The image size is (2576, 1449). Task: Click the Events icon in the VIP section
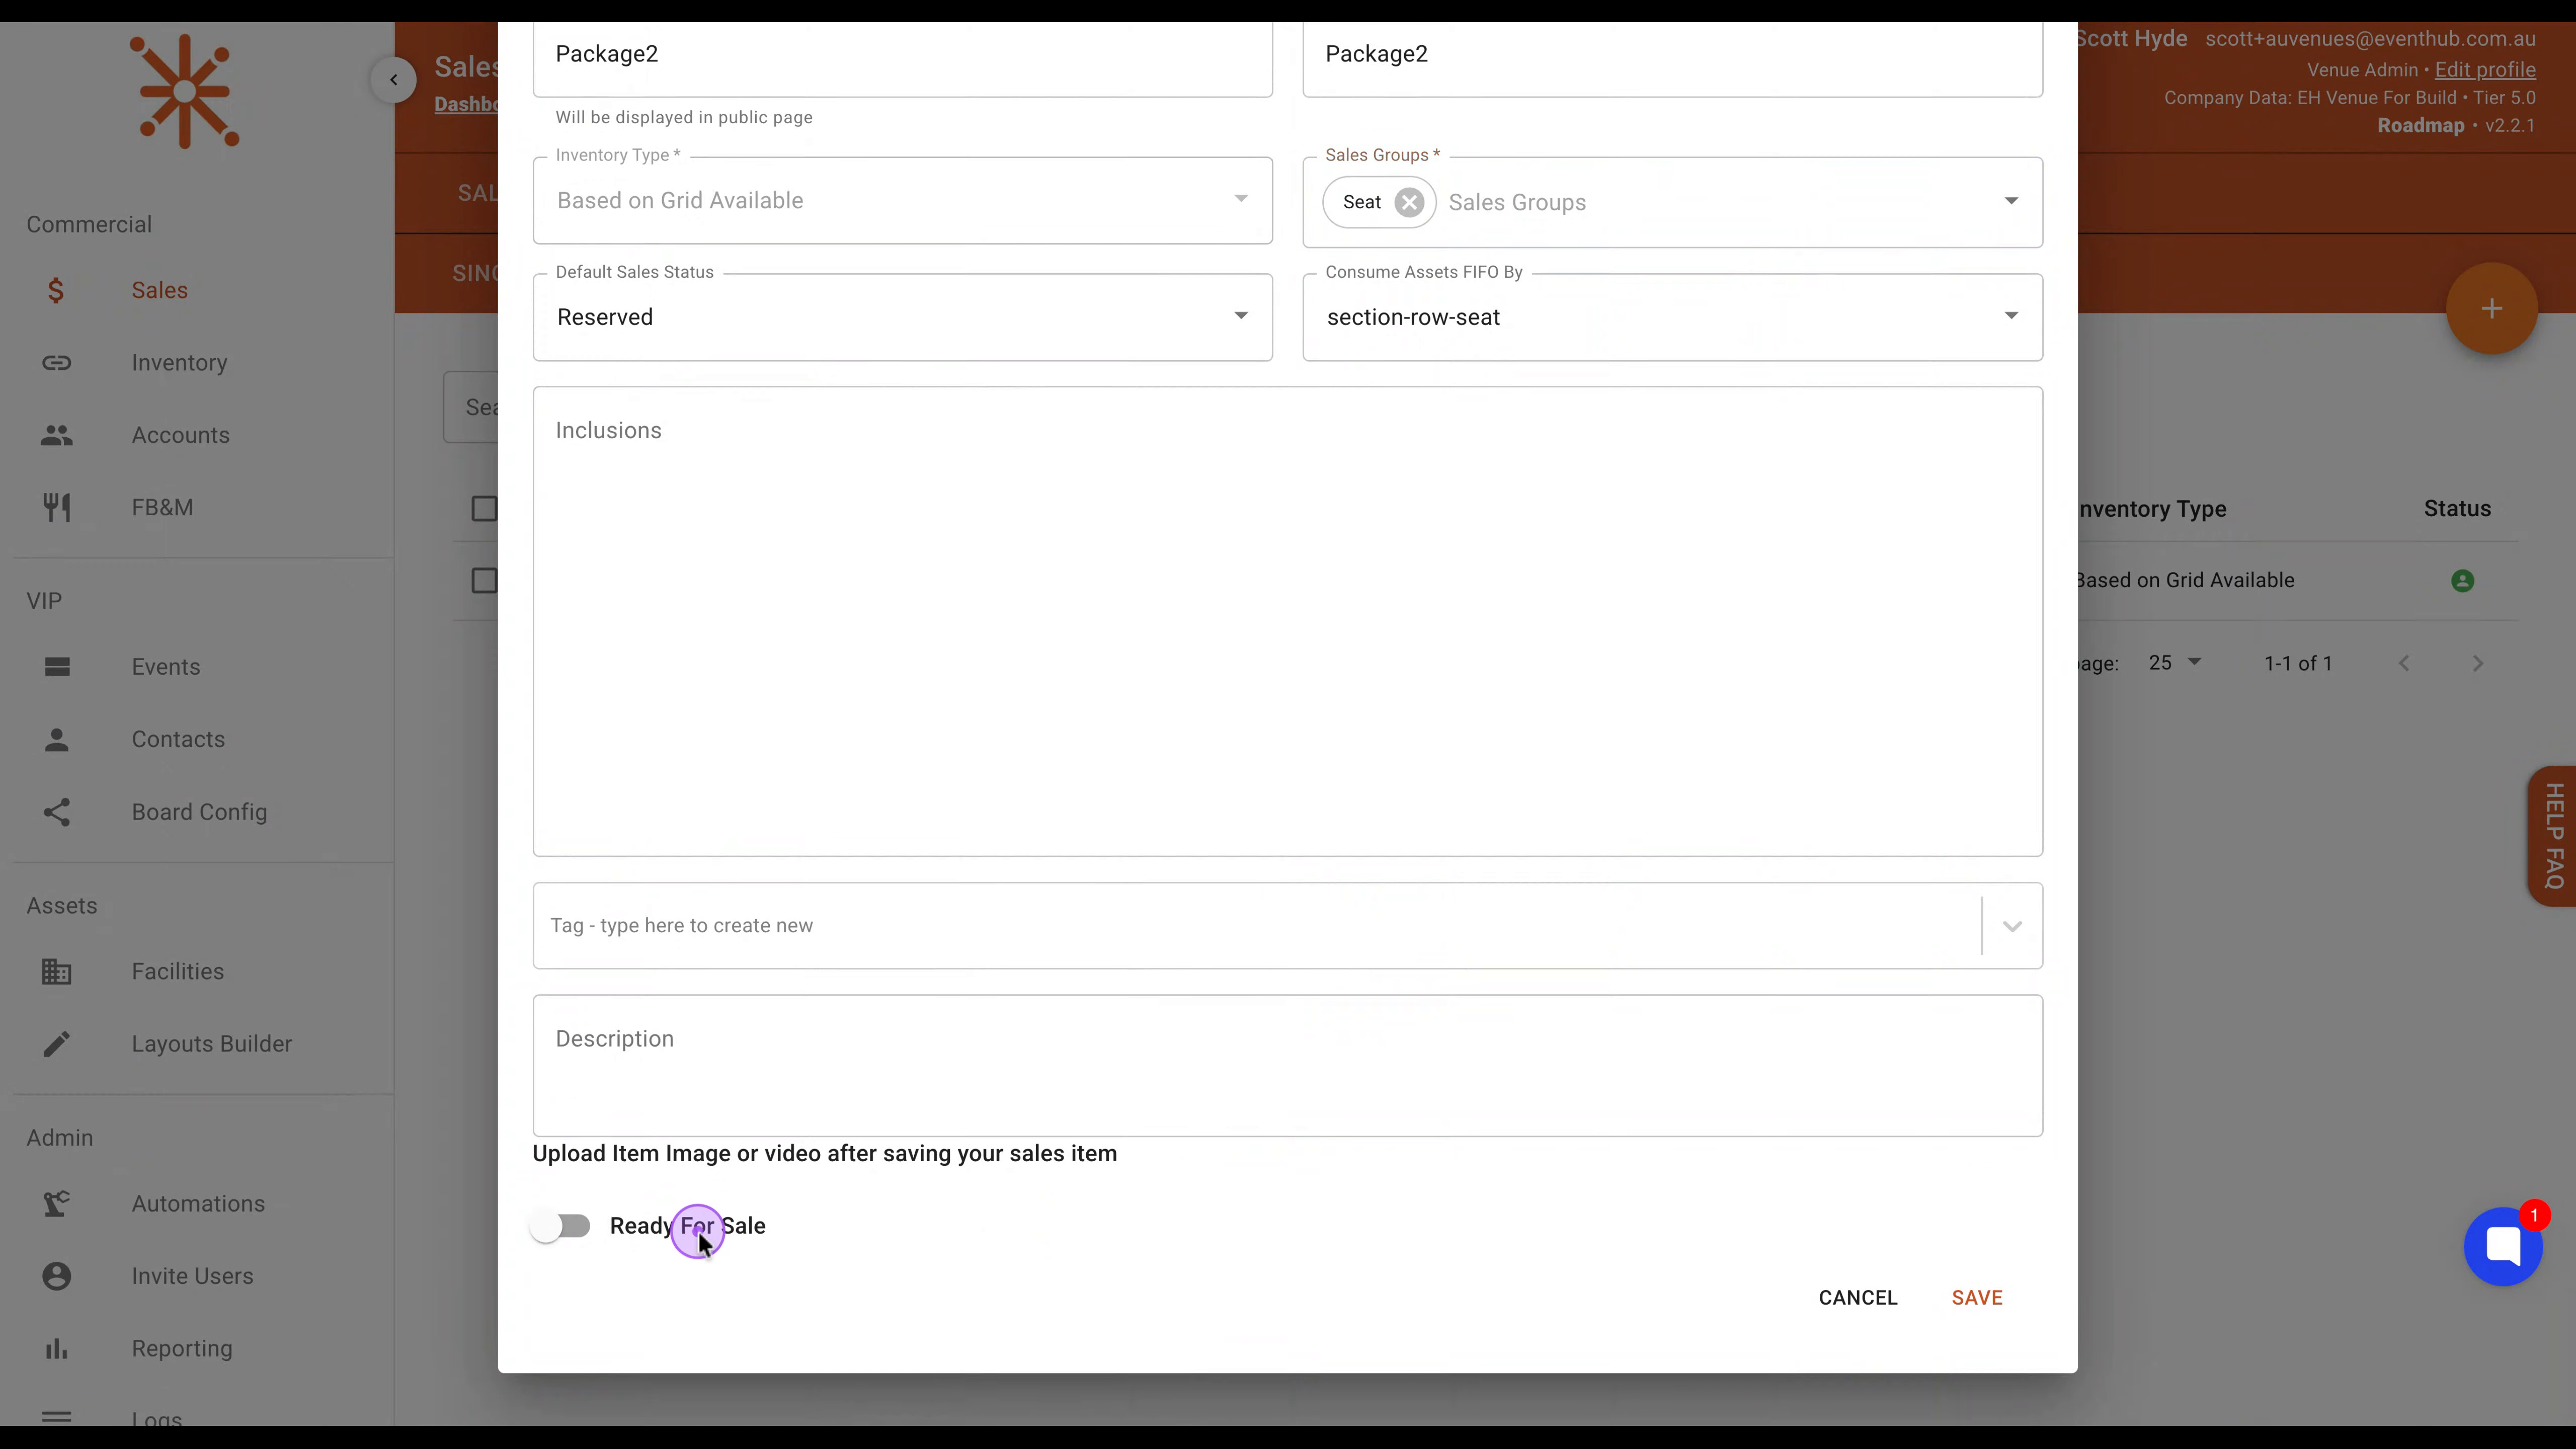pyautogui.click(x=57, y=667)
